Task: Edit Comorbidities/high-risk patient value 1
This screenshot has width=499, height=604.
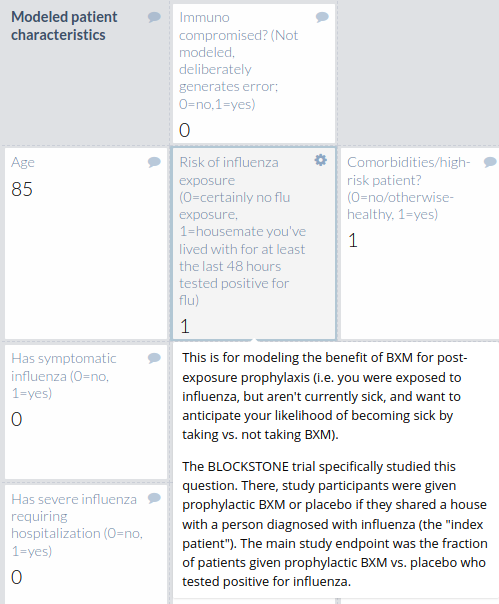Action: [353, 240]
